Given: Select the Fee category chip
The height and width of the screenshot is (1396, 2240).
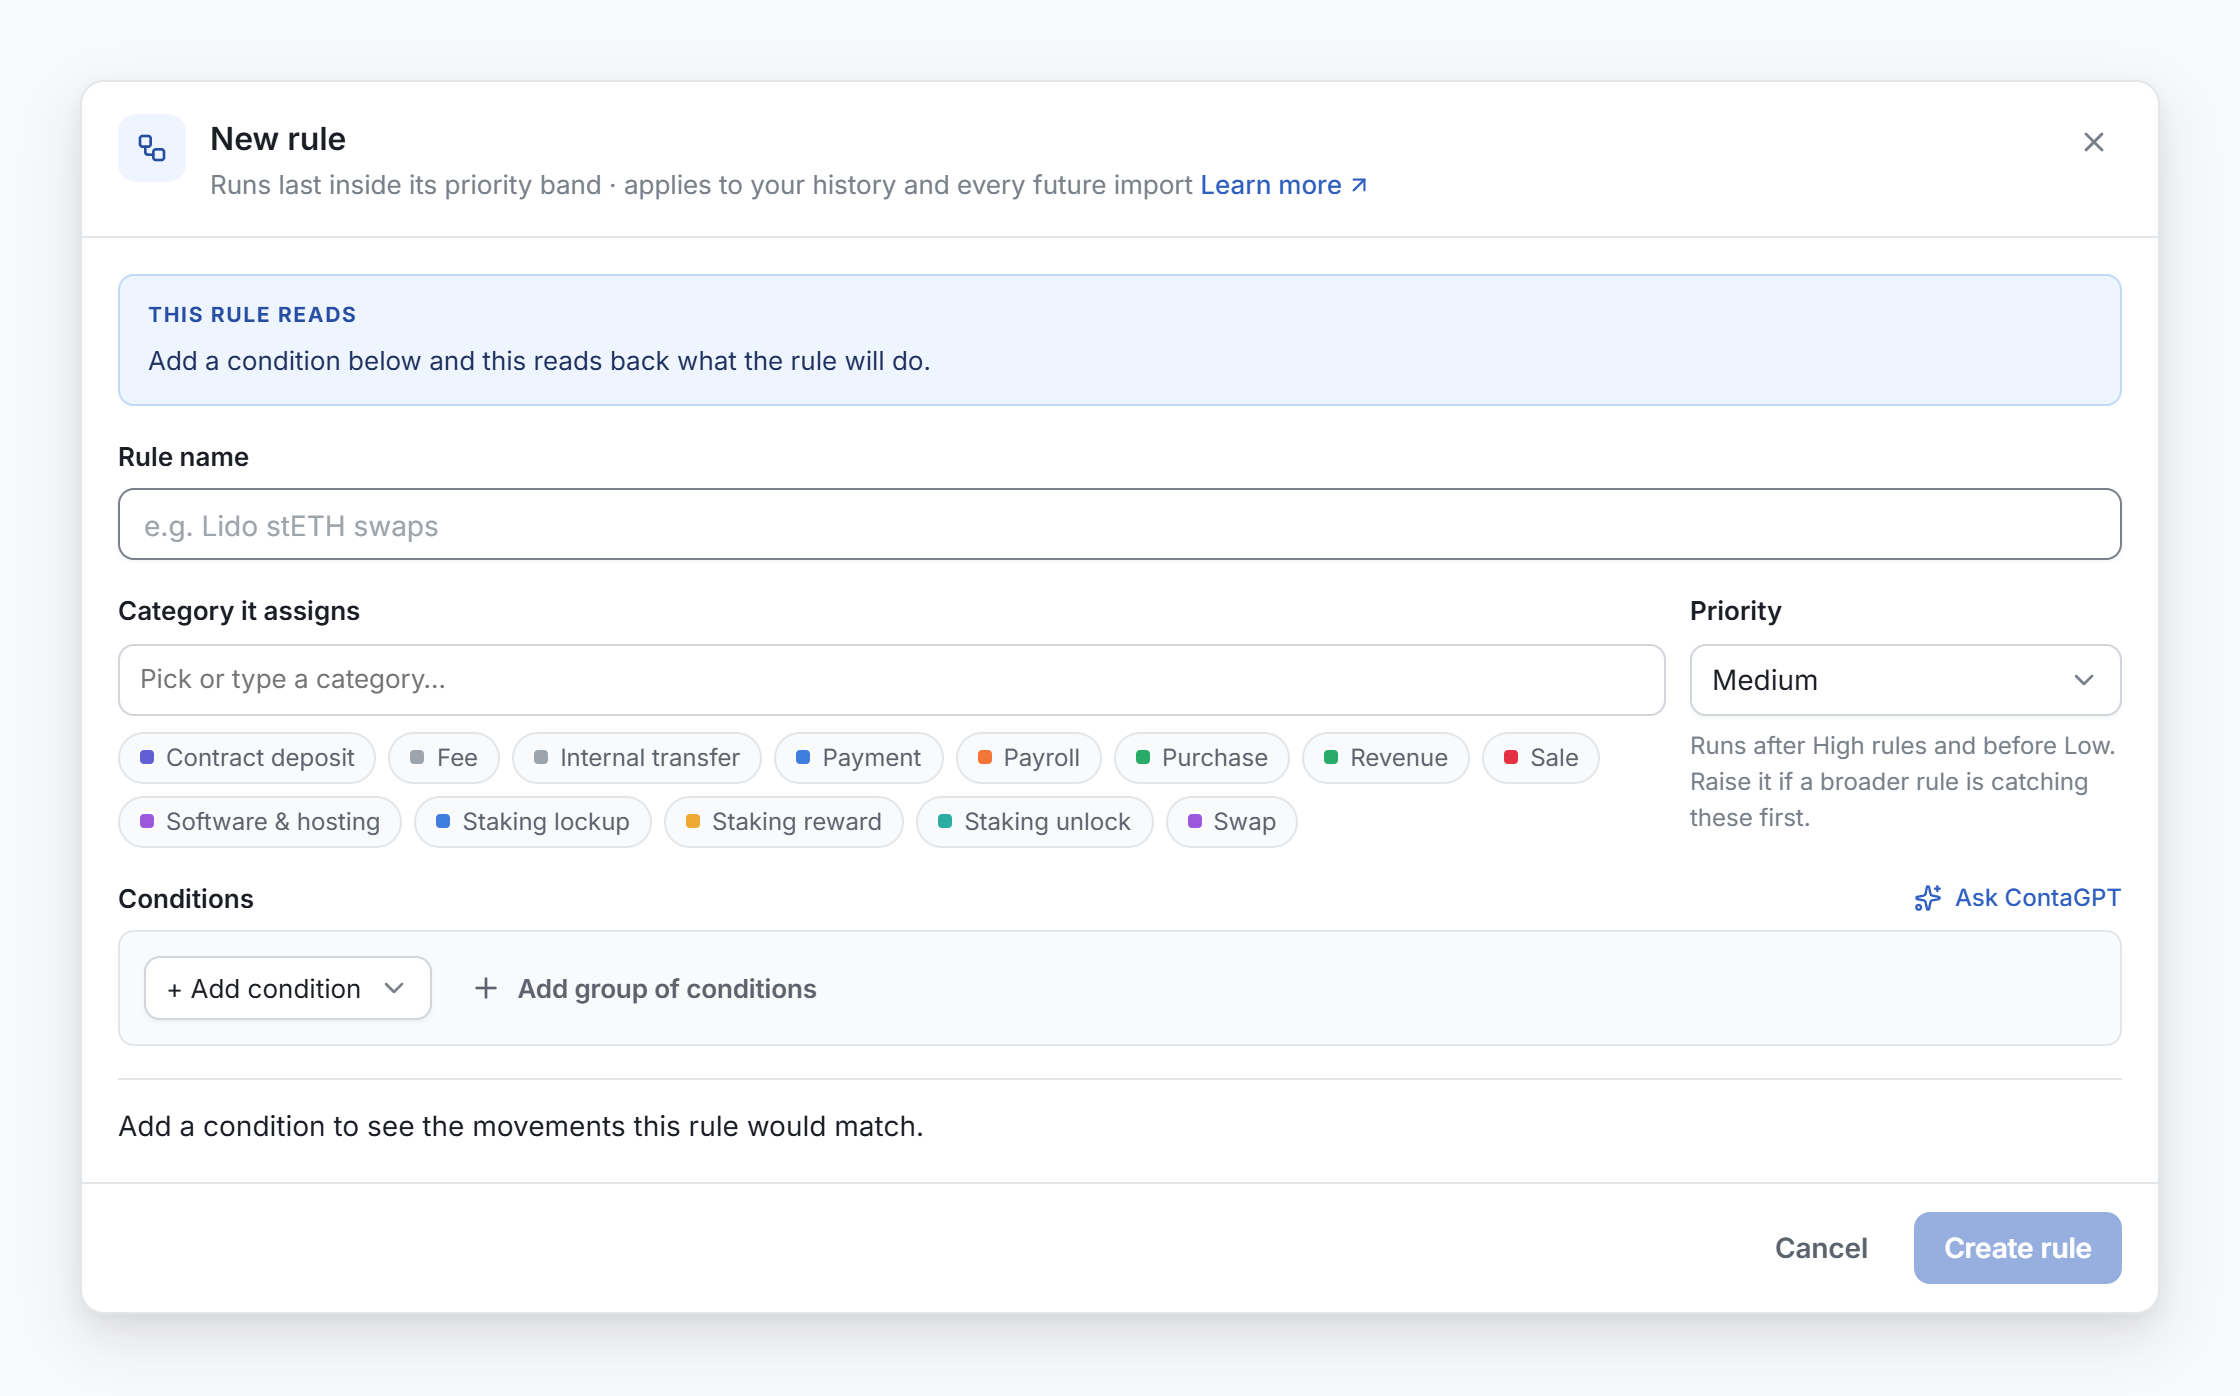Looking at the screenshot, I should click(444, 758).
